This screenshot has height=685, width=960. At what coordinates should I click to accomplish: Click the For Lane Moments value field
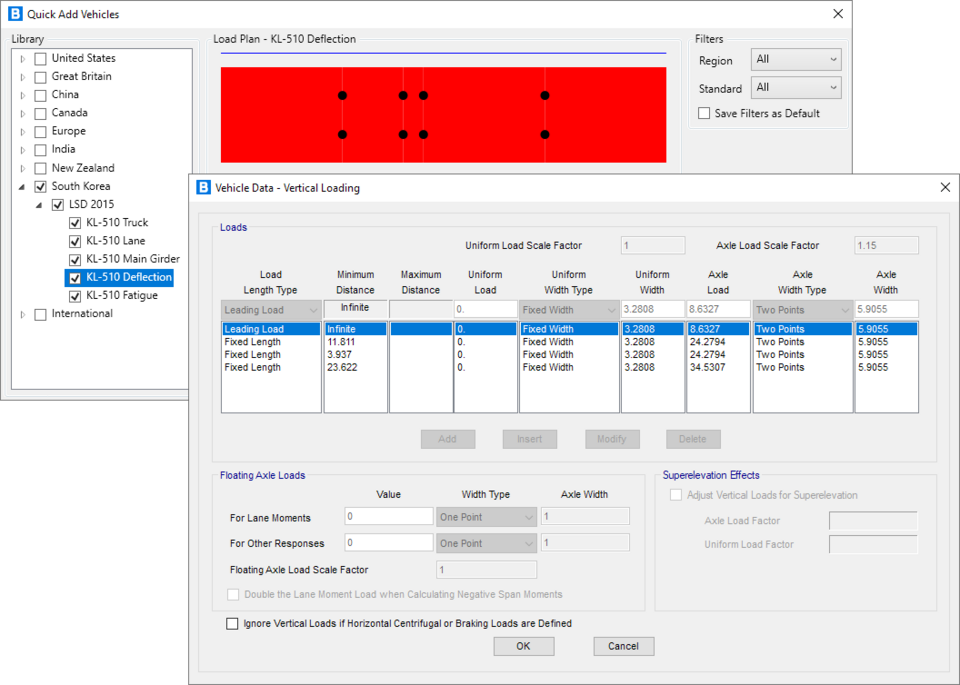388,517
